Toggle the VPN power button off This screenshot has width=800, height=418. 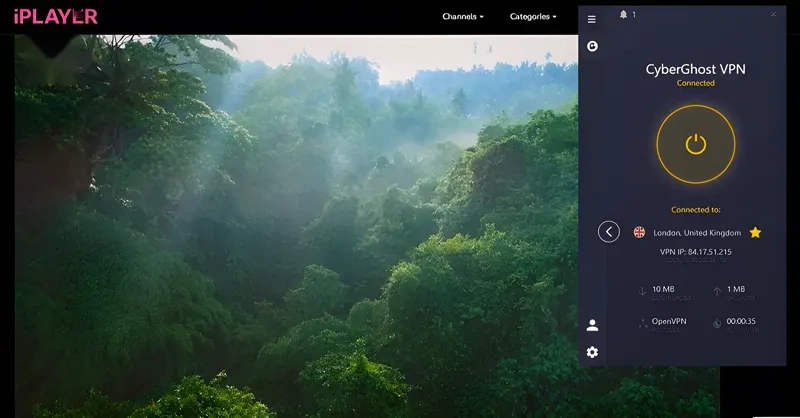point(696,144)
